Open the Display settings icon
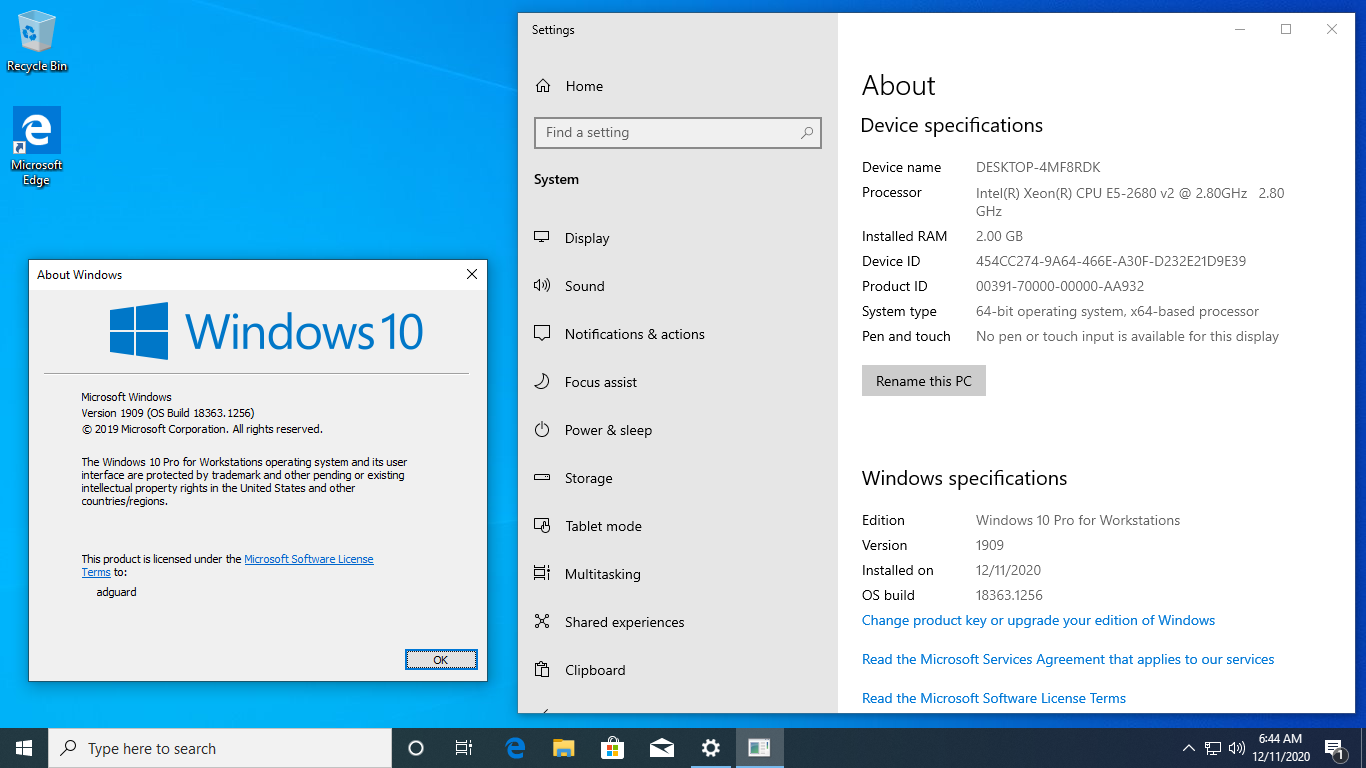Screen dimensions: 1366x768 (542, 238)
